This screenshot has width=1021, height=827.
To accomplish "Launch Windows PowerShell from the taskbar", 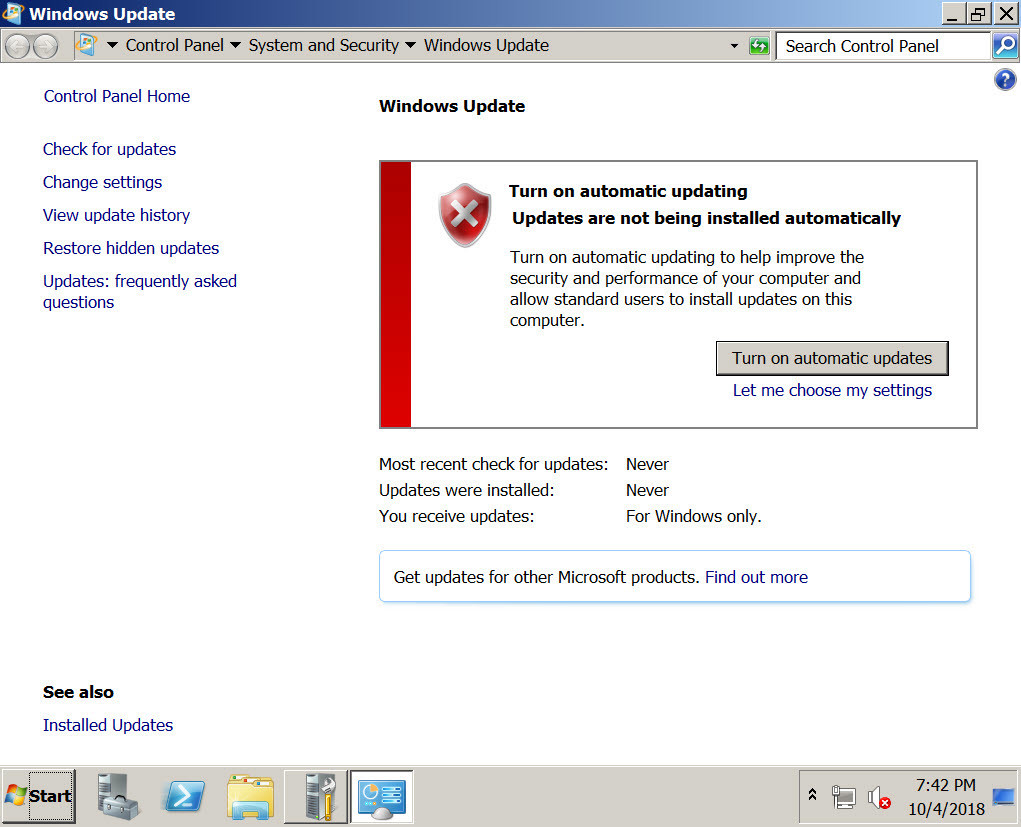I will coord(184,796).
